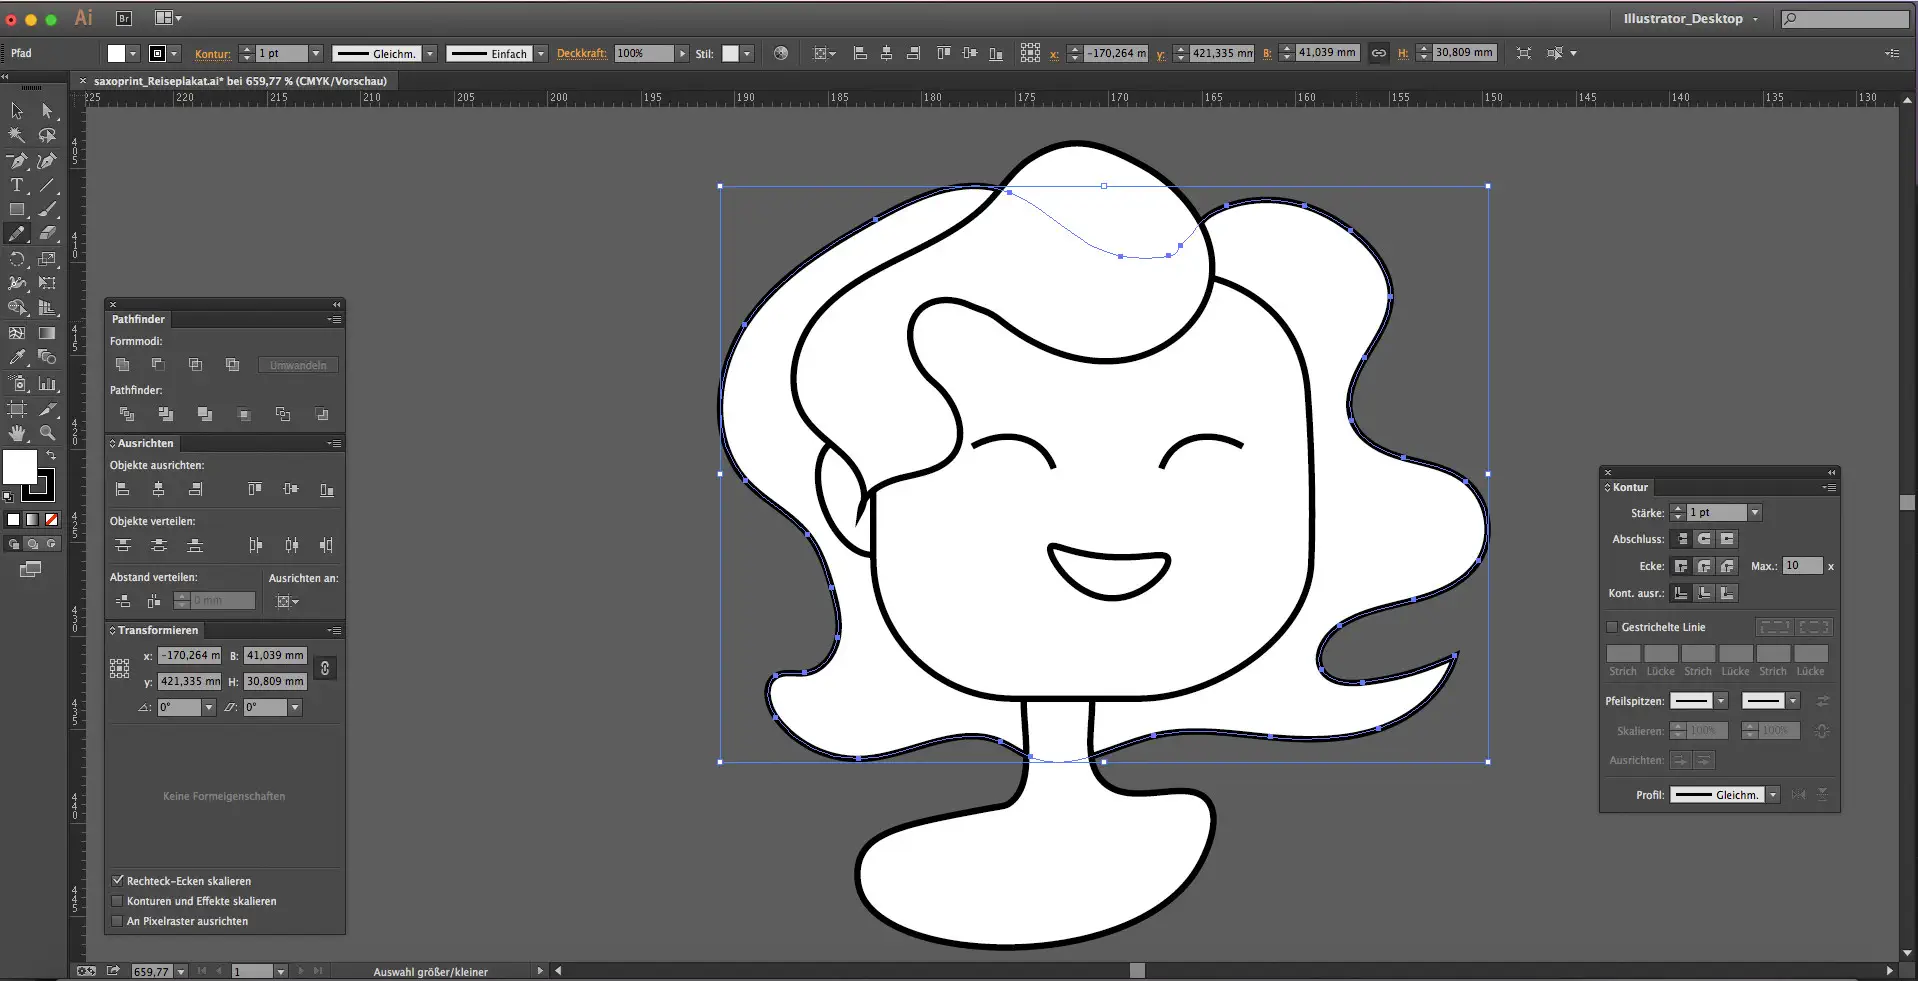Uncheck Rechteck-Ecken skalieren
Viewport: 1918px width, 981px height.
pos(118,881)
